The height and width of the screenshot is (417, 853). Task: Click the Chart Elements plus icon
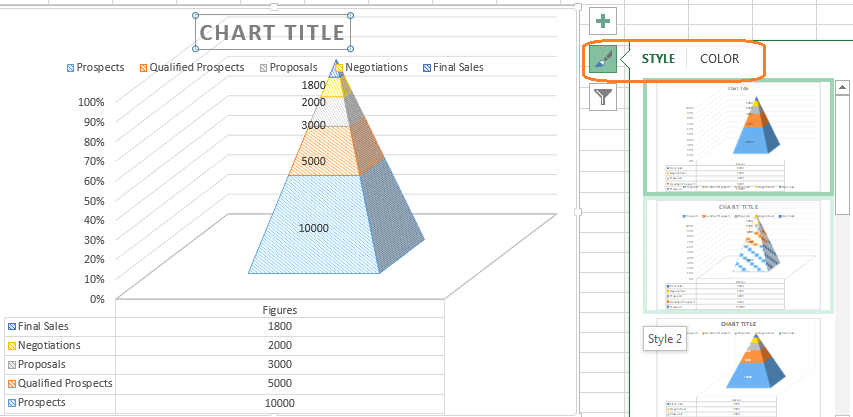603,20
